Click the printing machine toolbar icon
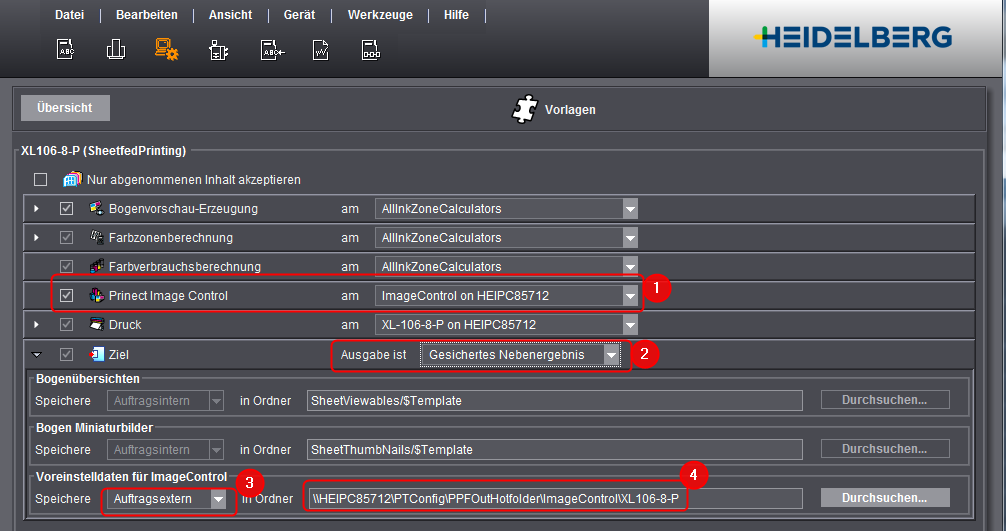Viewport: 1006px width, 531px height. (x=219, y=49)
